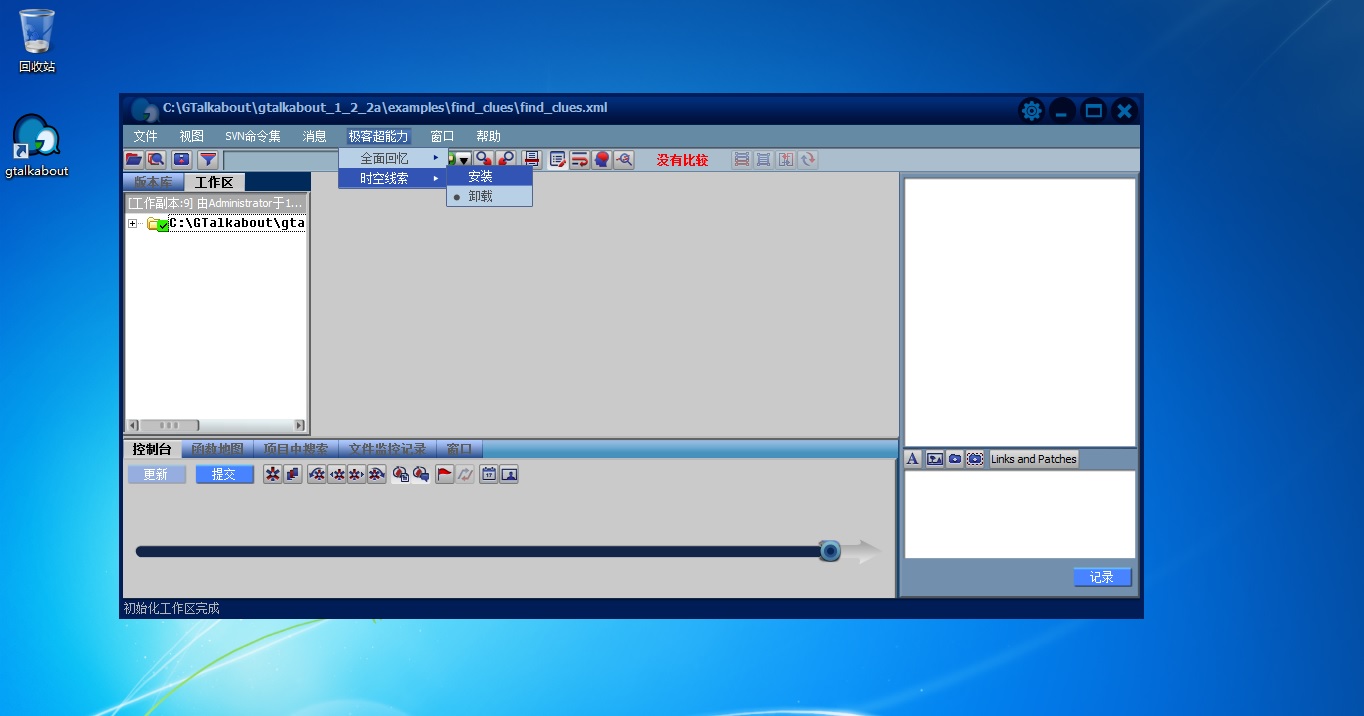Click the Links and Patches button

[1034, 459]
